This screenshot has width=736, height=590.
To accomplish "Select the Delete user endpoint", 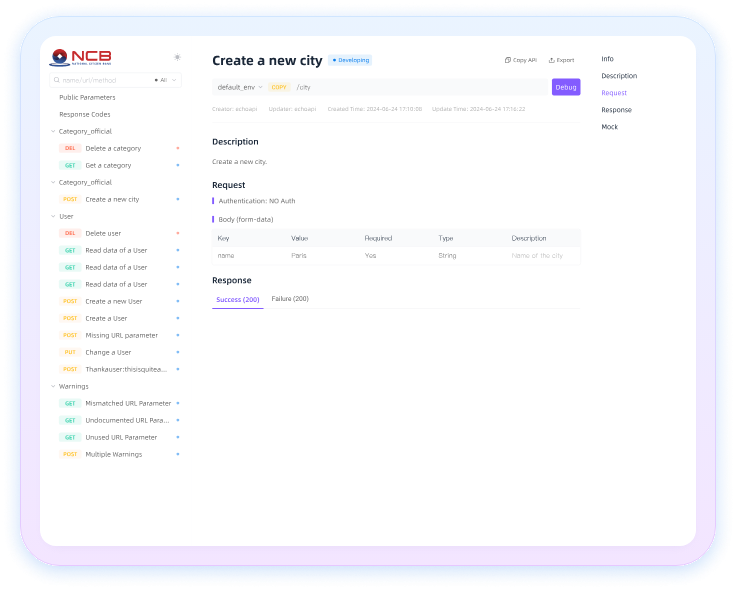I will point(103,233).
